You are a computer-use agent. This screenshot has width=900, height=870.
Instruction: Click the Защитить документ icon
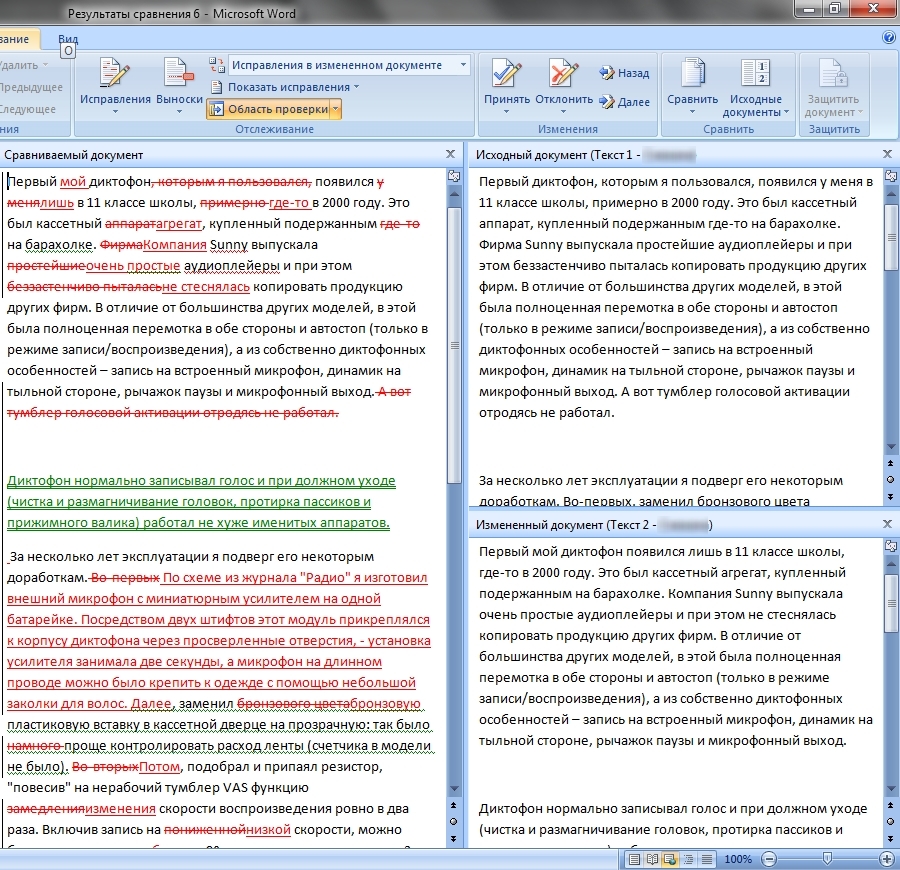(833, 73)
